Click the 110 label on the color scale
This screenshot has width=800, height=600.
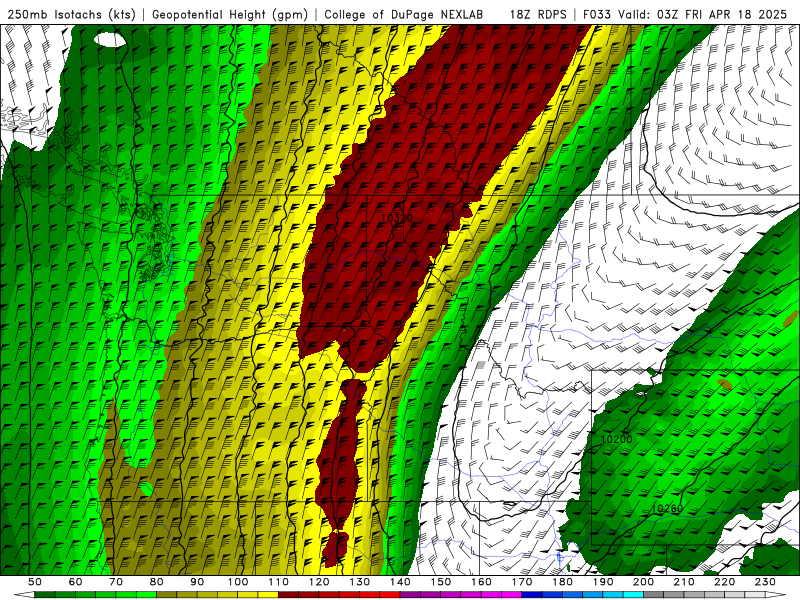point(278,582)
